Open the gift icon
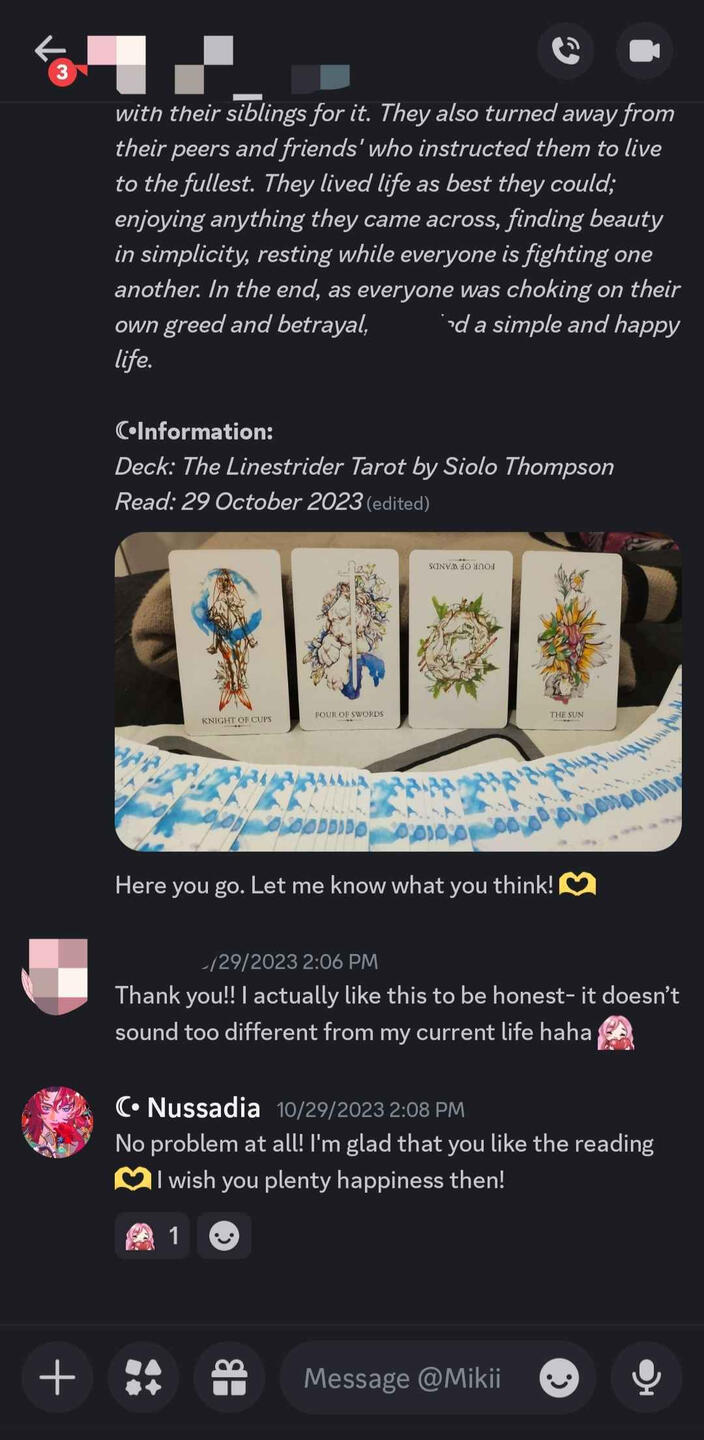Screen dimensions: 704x1440 tap(229, 1378)
